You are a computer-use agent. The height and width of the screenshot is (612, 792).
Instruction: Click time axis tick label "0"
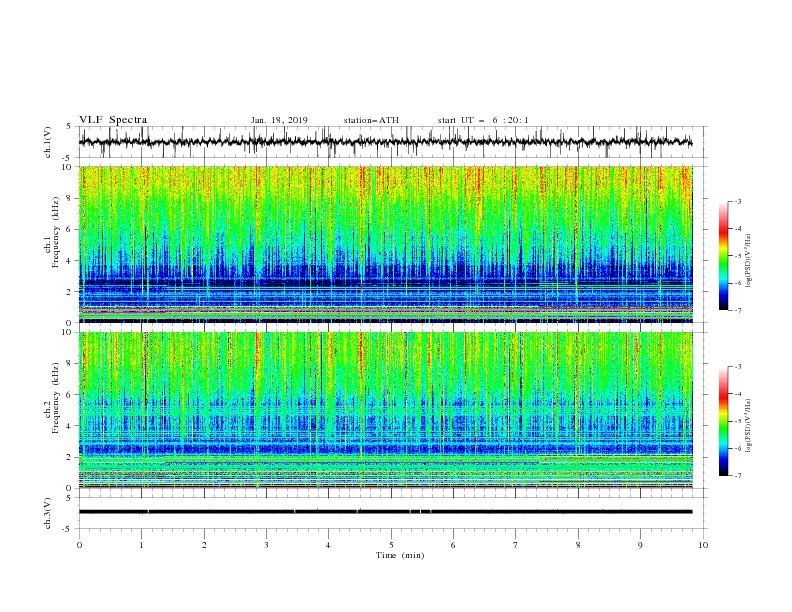pyautogui.click(x=79, y=545)
